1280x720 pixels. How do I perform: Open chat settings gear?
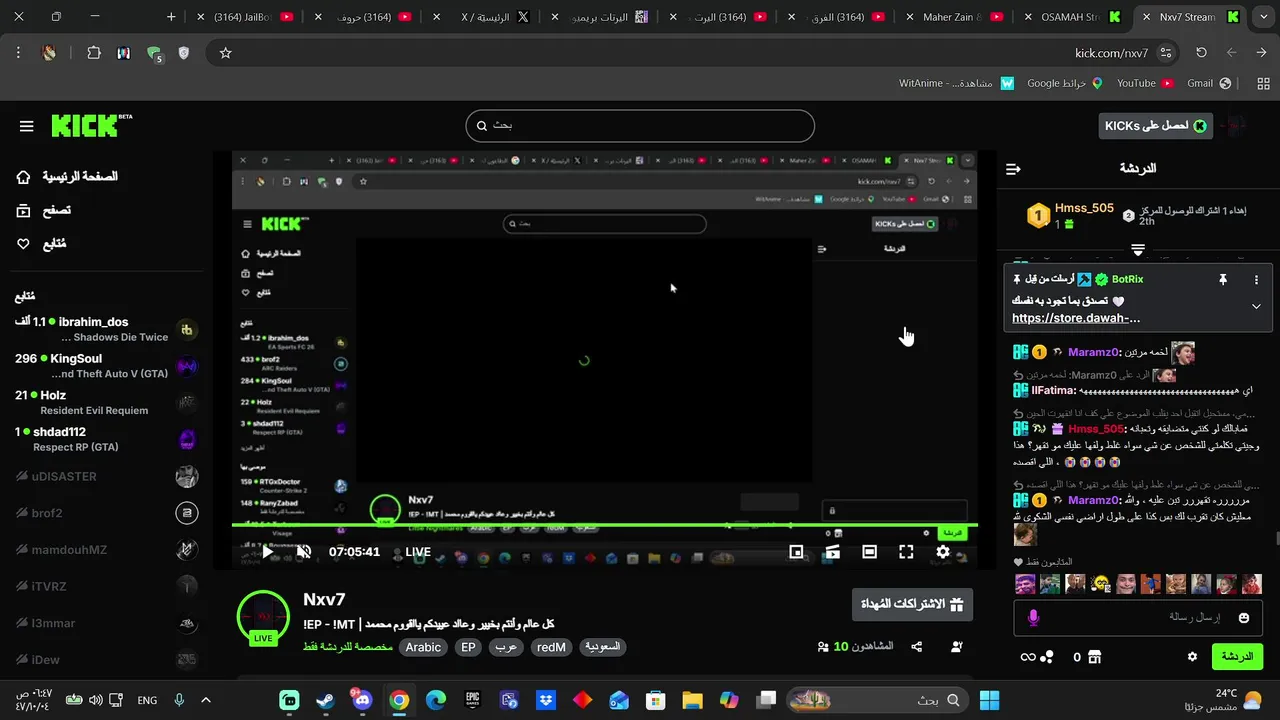[x=1192, y=657]
